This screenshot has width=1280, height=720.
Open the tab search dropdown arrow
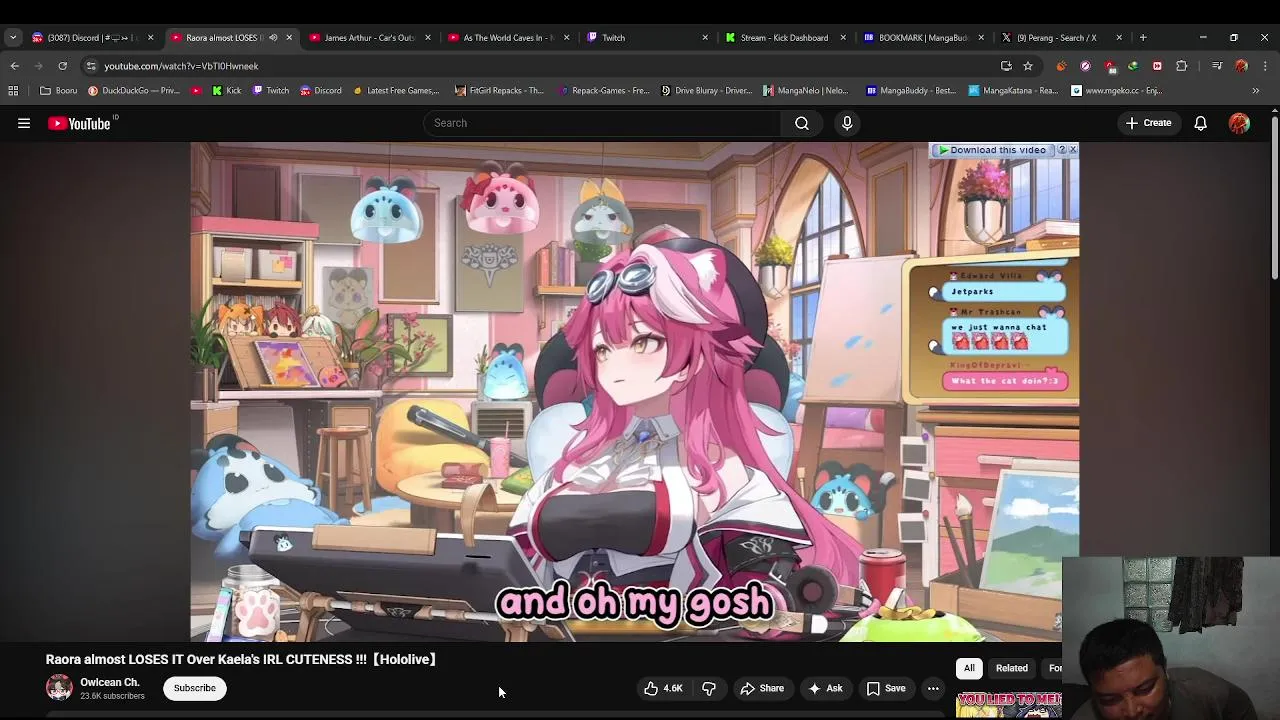[13, 37]
